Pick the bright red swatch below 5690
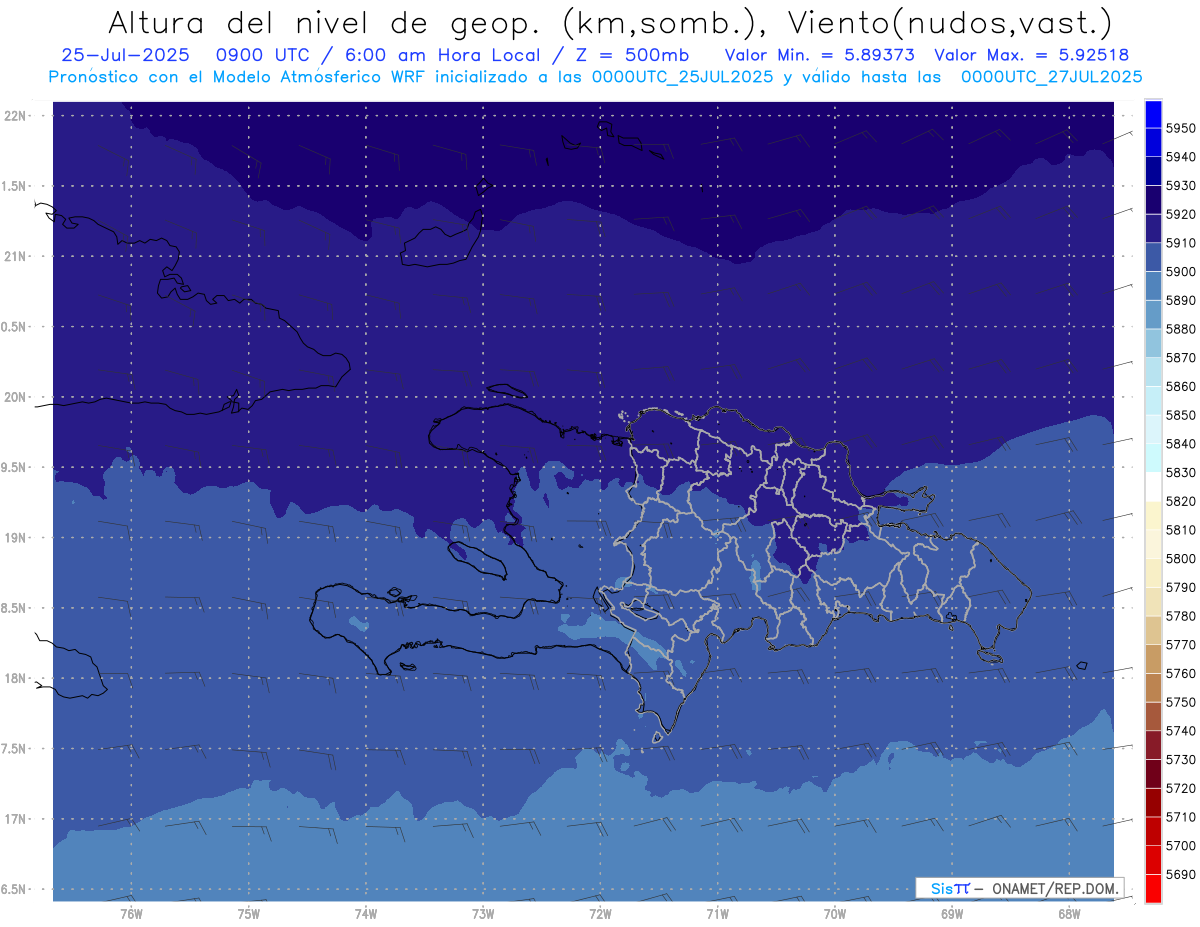This screenshot has height=927, width=1200. point(1153,888)
